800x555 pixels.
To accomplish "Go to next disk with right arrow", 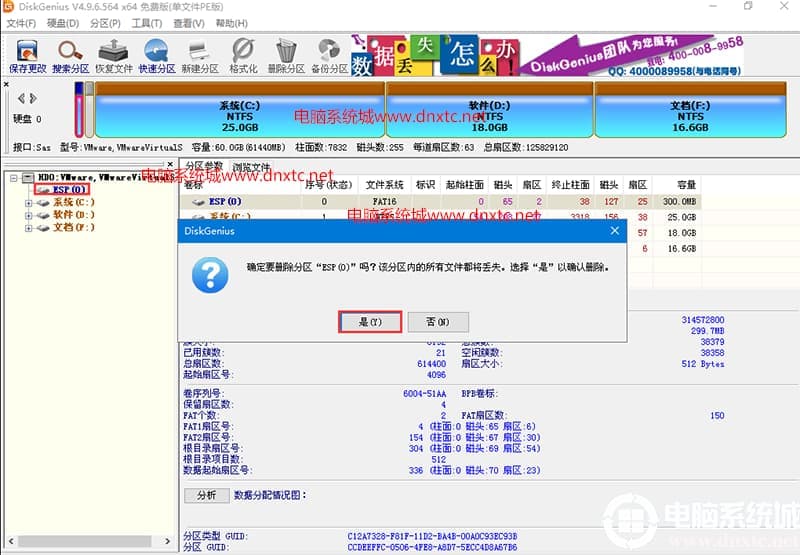I will coord(33,98).
